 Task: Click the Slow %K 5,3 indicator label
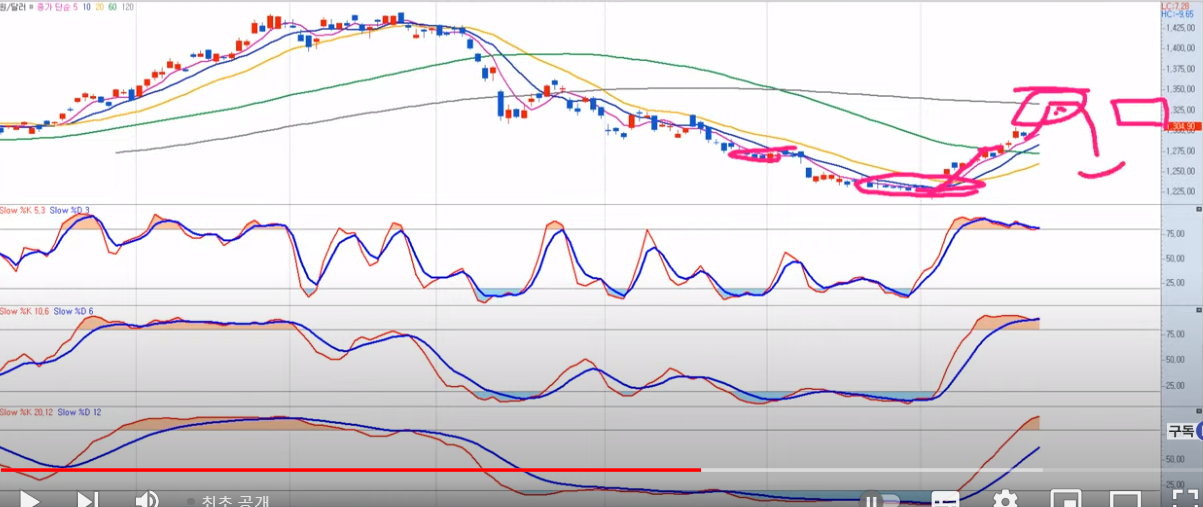[22, 209]
